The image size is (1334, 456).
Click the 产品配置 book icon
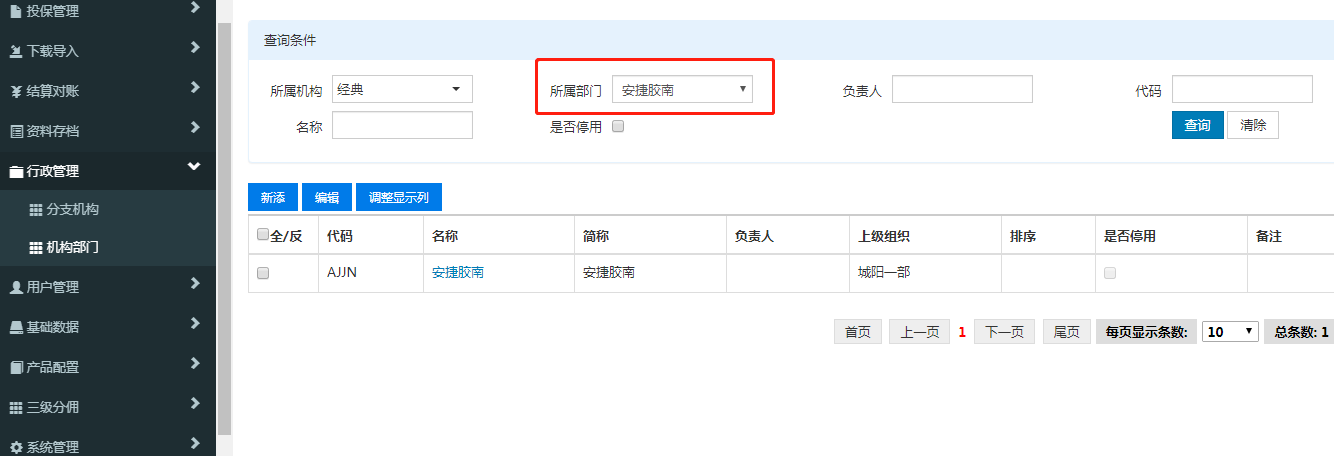pos(15,367)
